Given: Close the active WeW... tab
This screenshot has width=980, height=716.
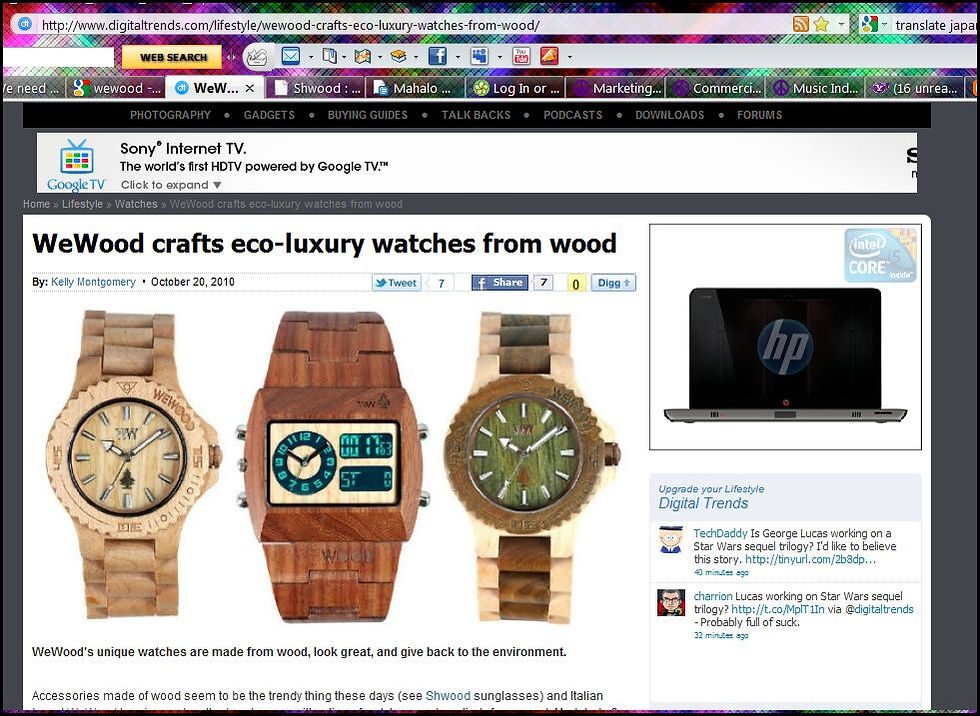Looking at the screenshot, I should click(249, 88).
